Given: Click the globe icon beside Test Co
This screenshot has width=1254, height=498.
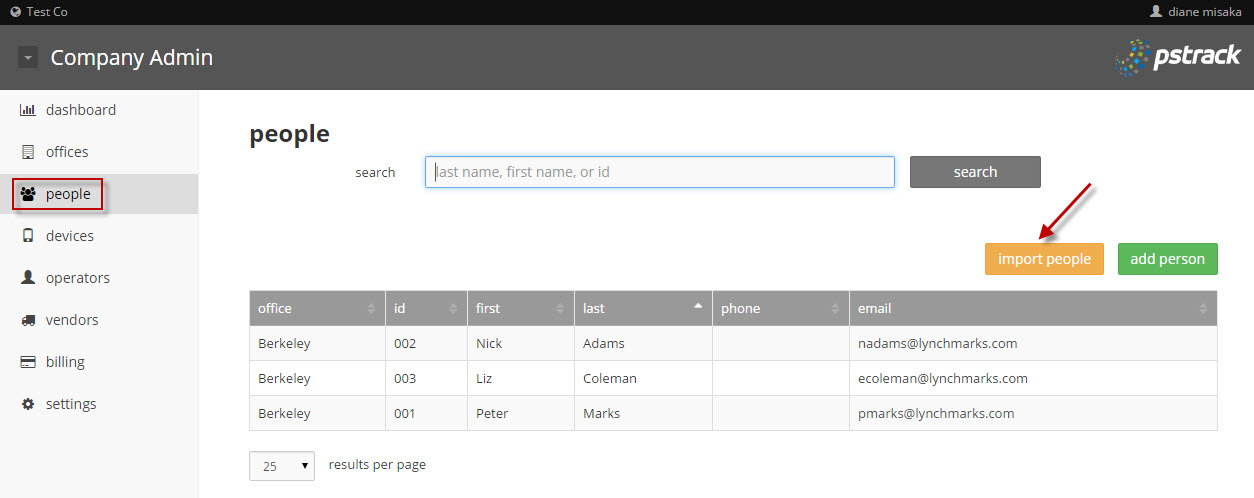Looking at the screenshot, I should tap(15, 12).
